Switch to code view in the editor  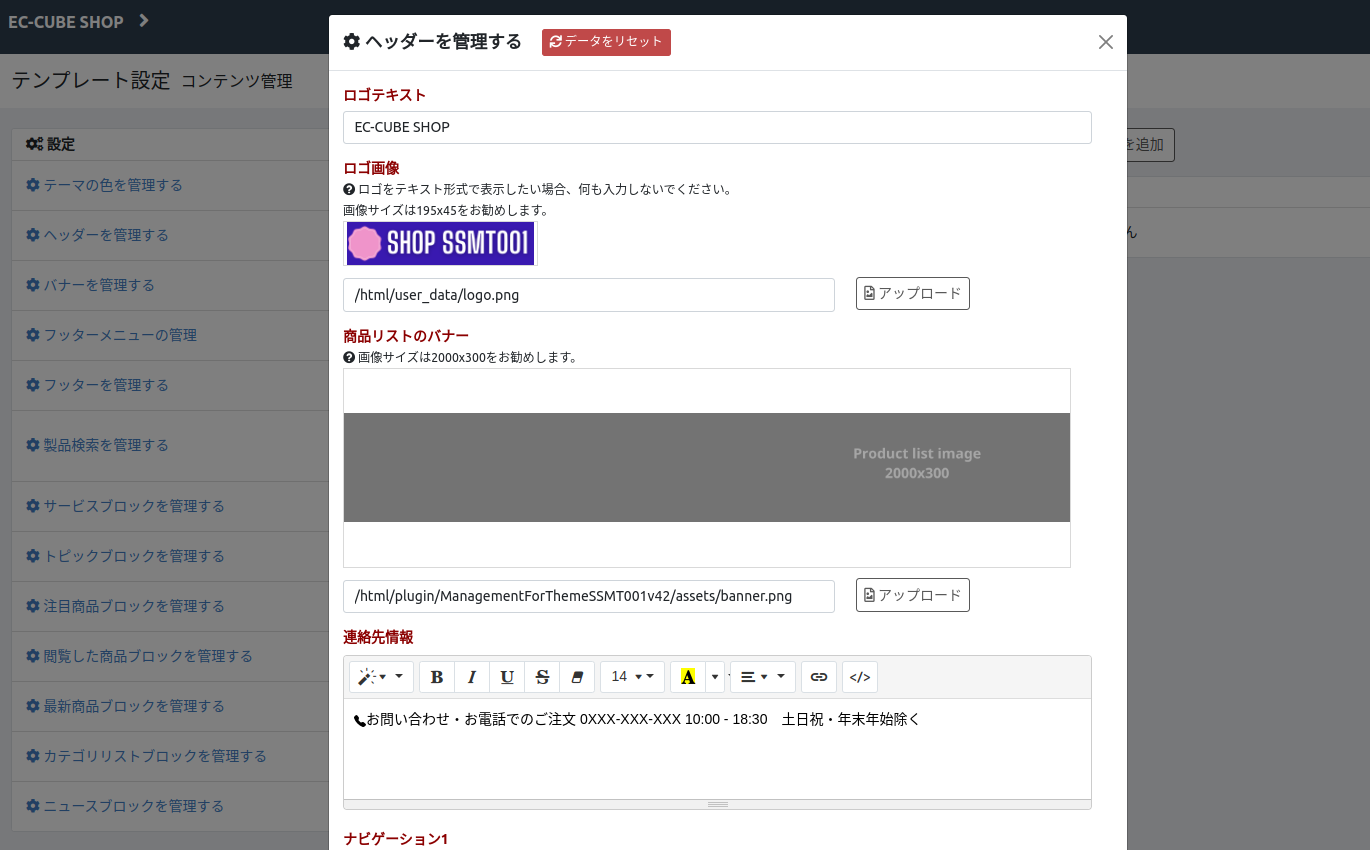pos(860,677)
